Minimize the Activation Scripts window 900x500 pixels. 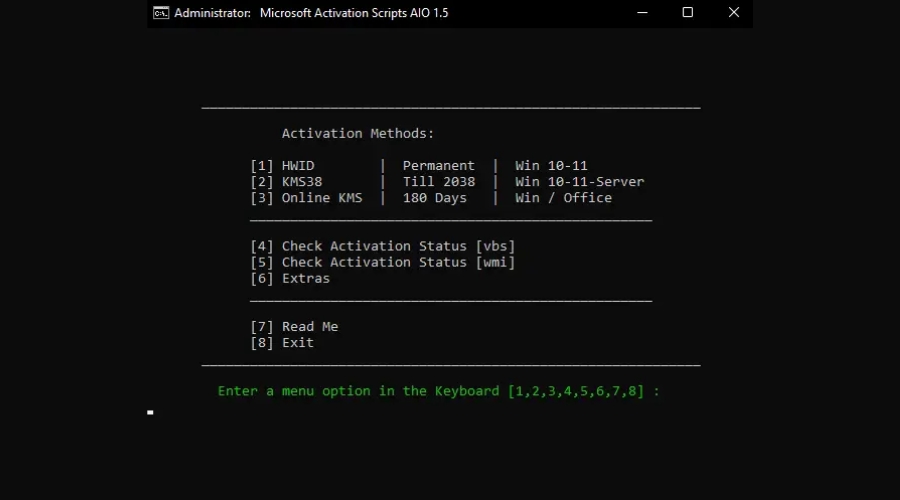click(642, 13)
